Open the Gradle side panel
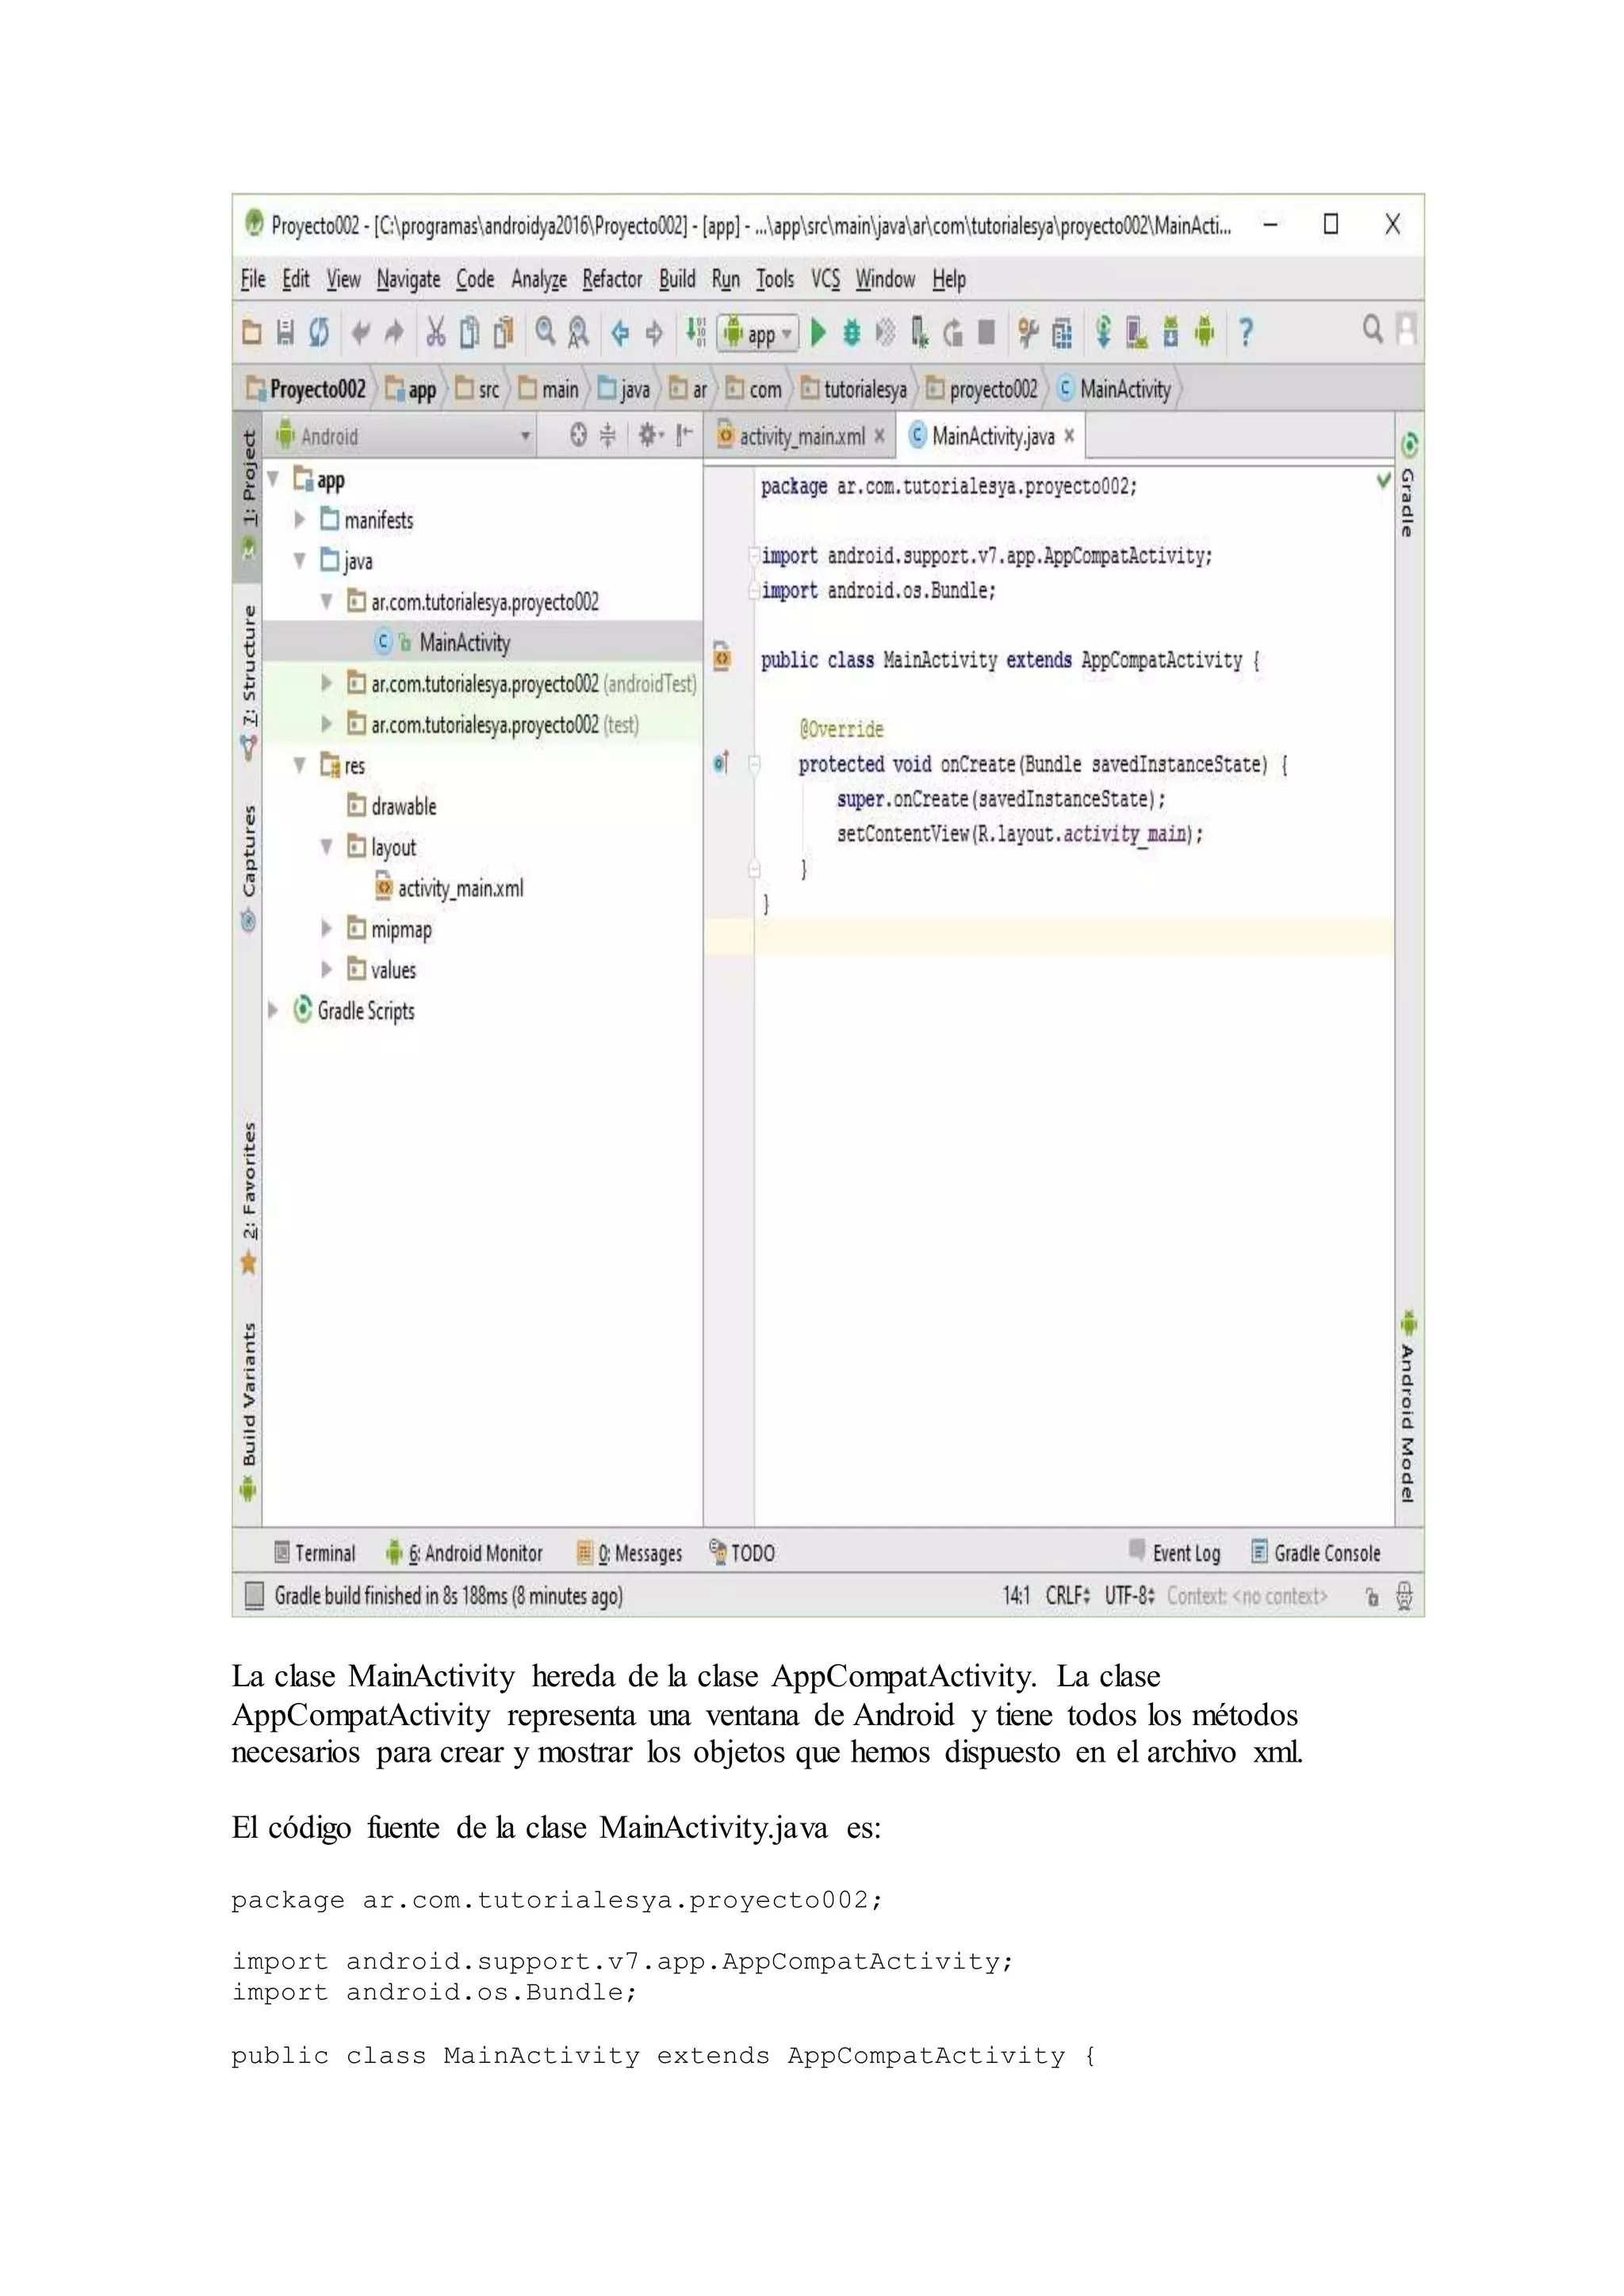This screenshot has width=1624, height=2296. (x=1408, y=486)
